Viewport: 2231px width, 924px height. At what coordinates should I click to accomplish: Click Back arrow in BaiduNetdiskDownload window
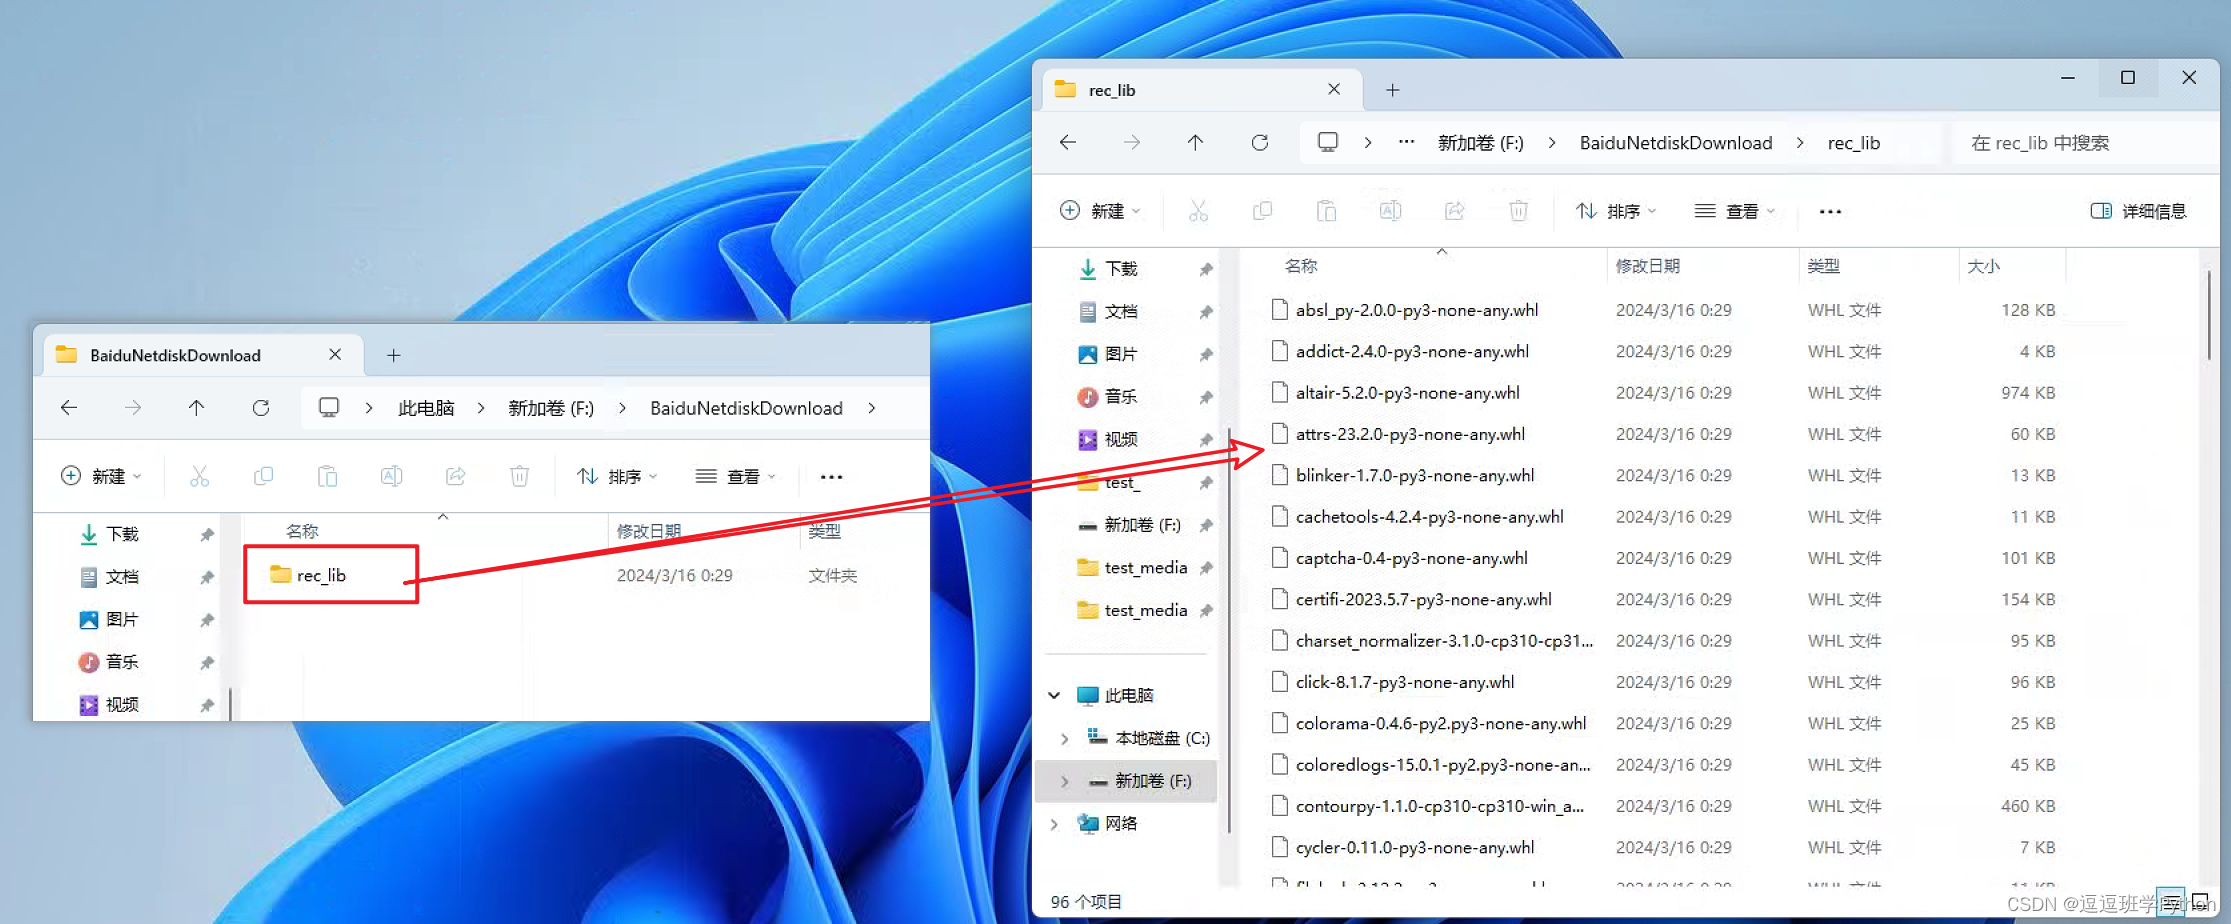point(69,408)
